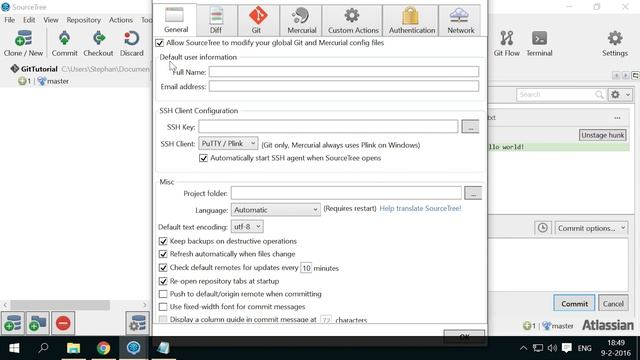Click the Commit toolbar icon

tap(64, 43)
